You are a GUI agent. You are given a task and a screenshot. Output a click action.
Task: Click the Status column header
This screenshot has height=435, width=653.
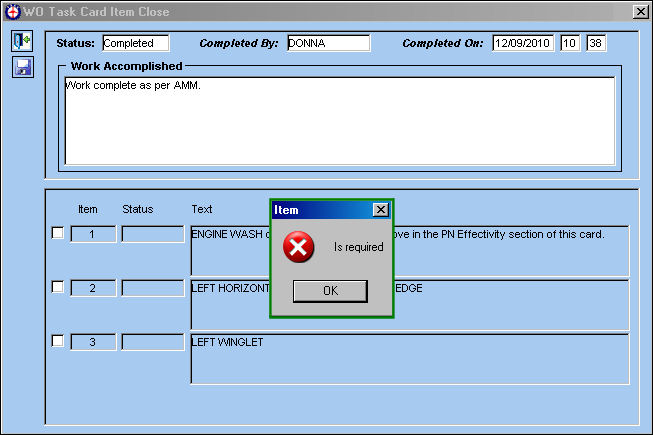point(138,209)
